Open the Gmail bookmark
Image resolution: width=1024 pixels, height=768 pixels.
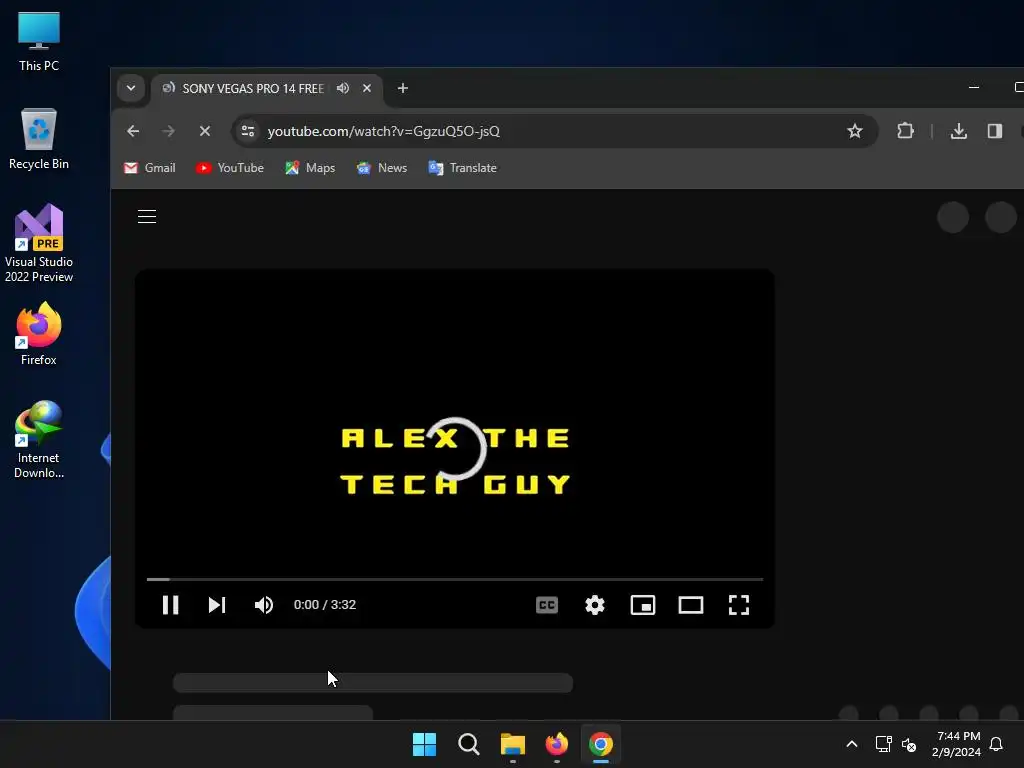(150, 168)
